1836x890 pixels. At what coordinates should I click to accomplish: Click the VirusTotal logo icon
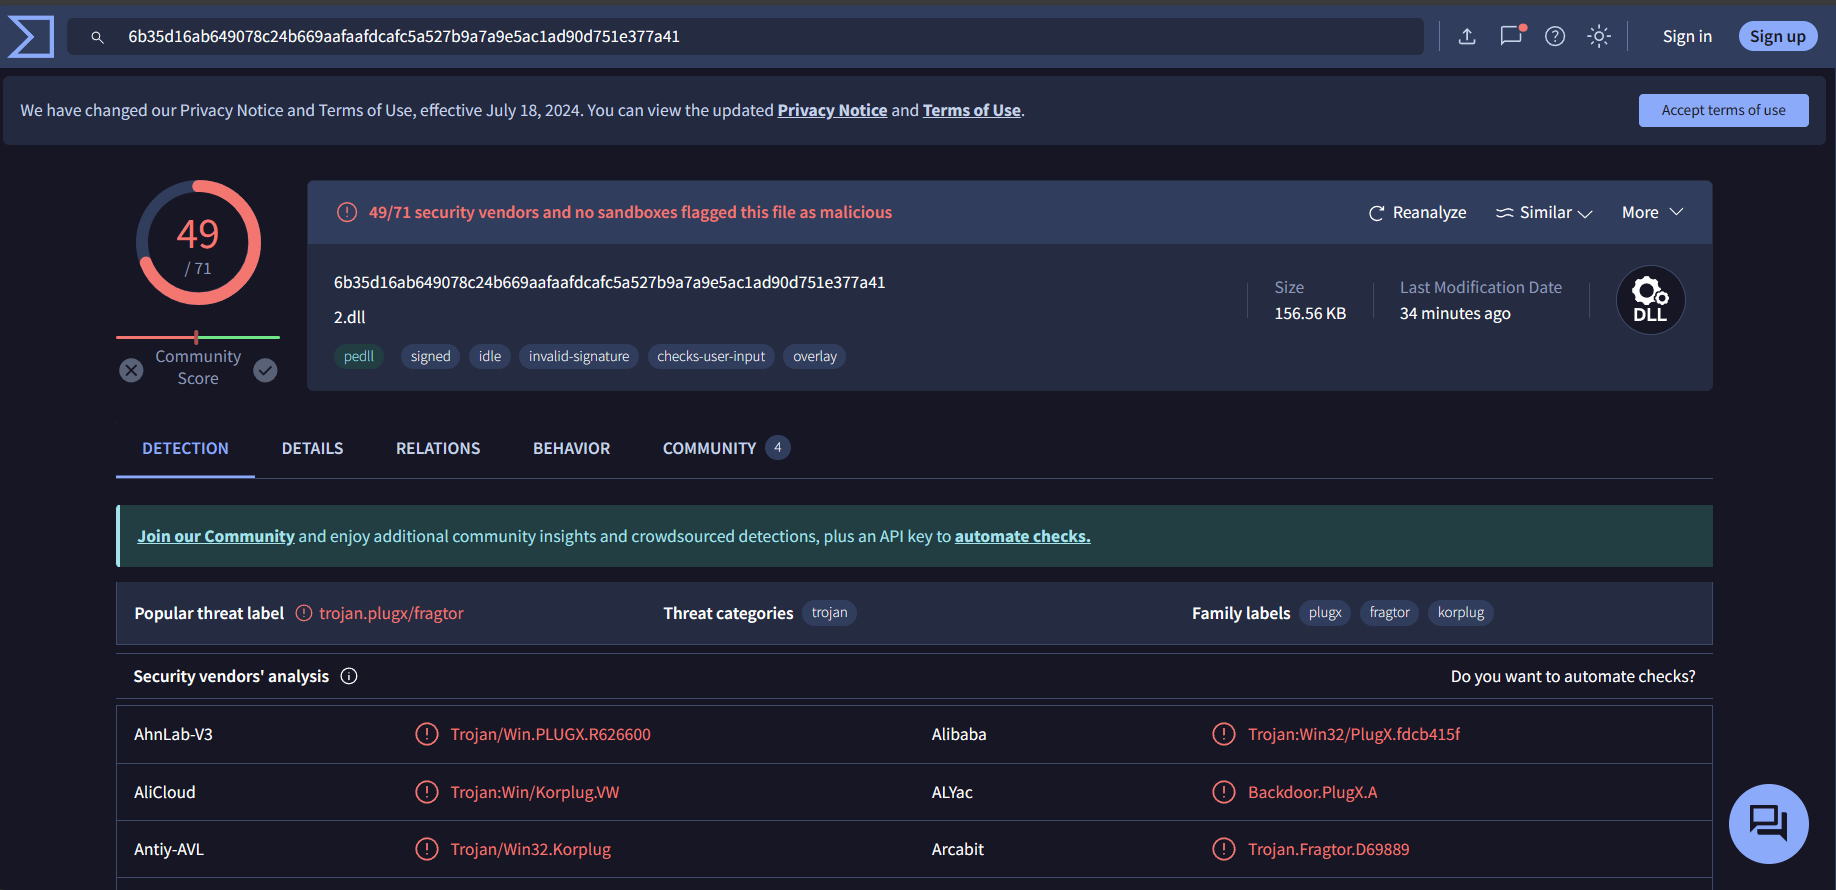point(31,37)
